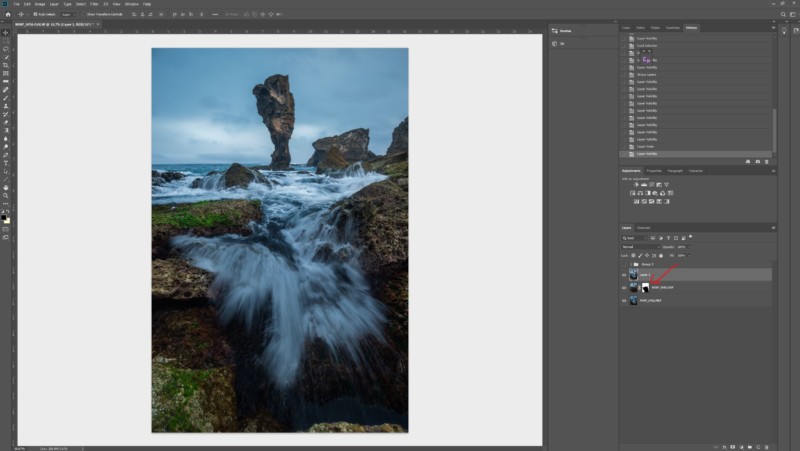
Task: Close the open document tab
Action: [x=98, y=24]
